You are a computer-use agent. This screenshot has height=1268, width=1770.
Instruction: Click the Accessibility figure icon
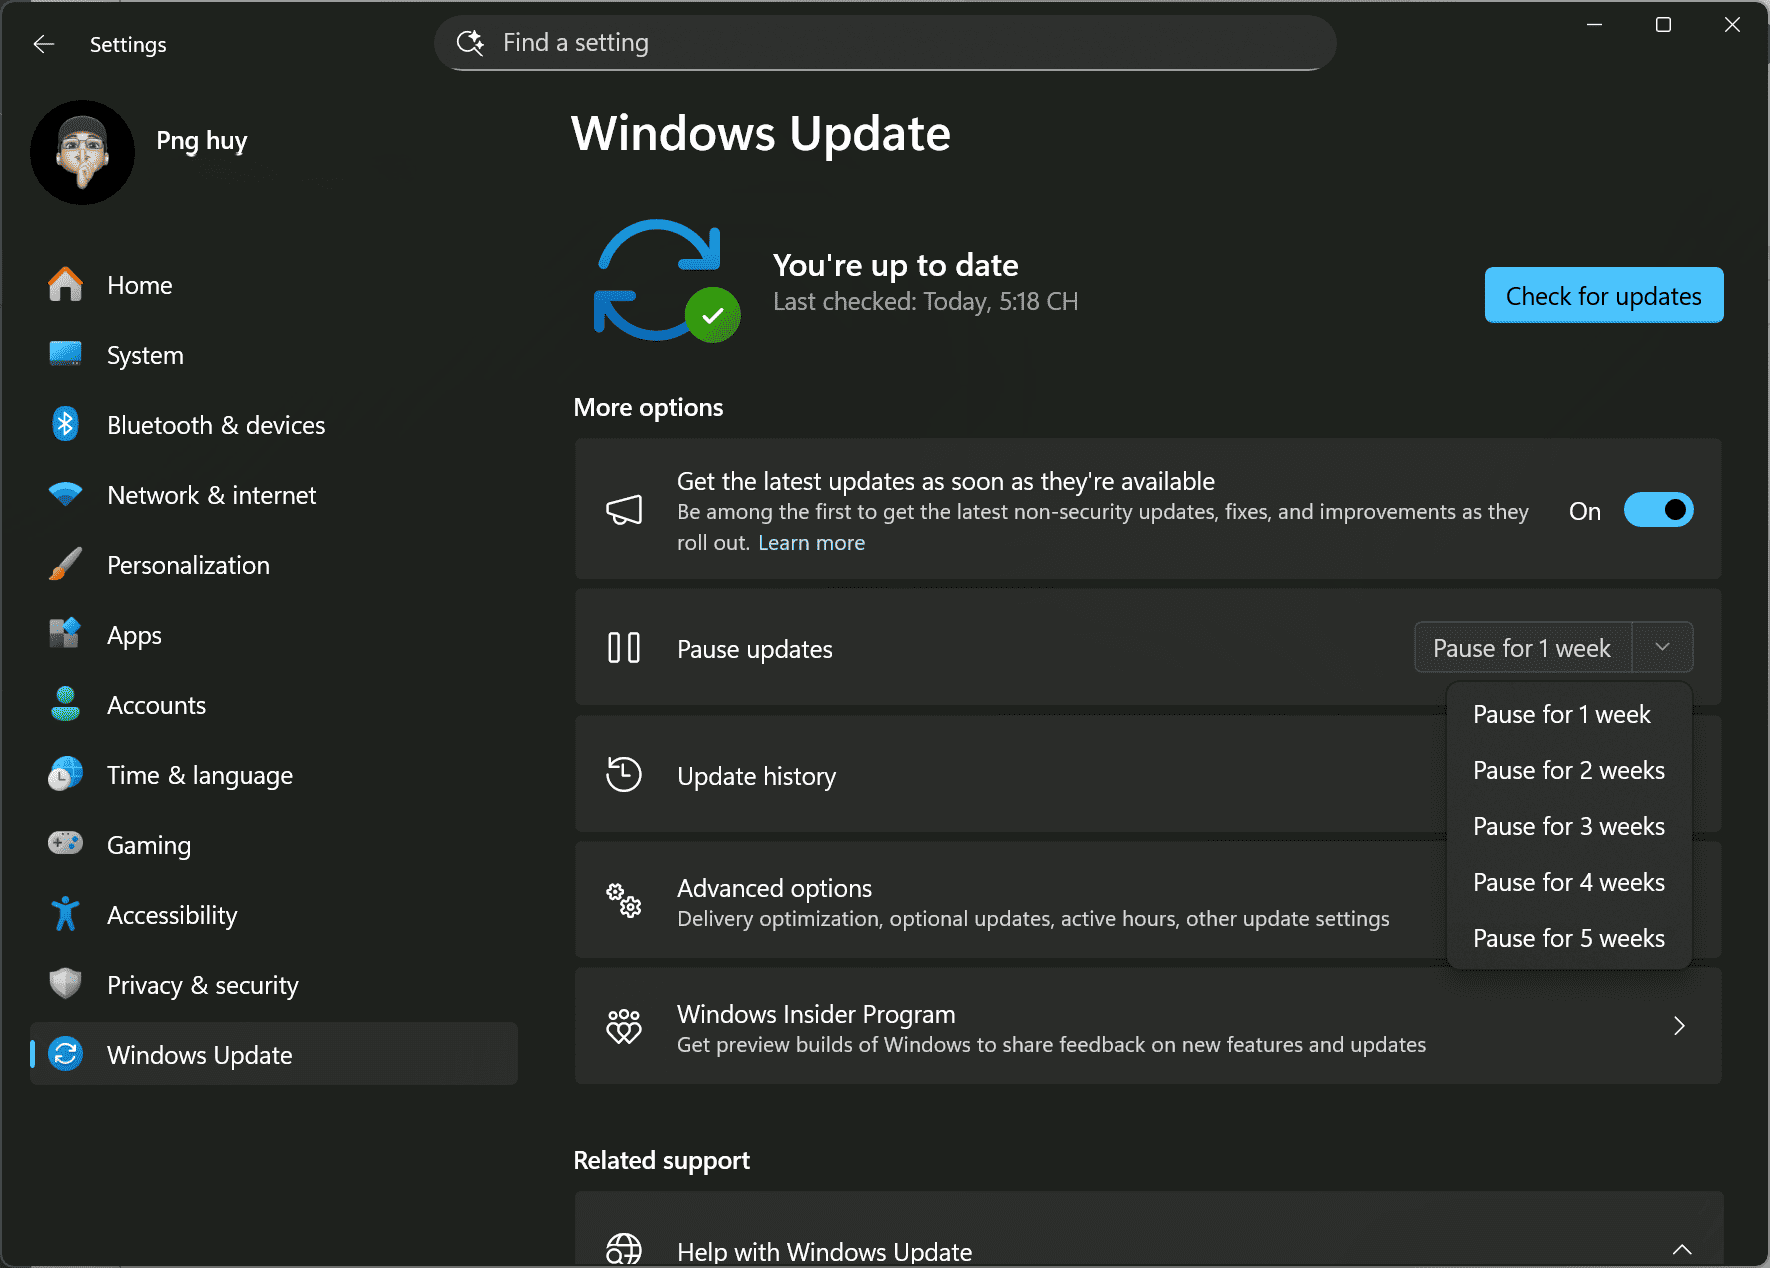tap(66, 913)
